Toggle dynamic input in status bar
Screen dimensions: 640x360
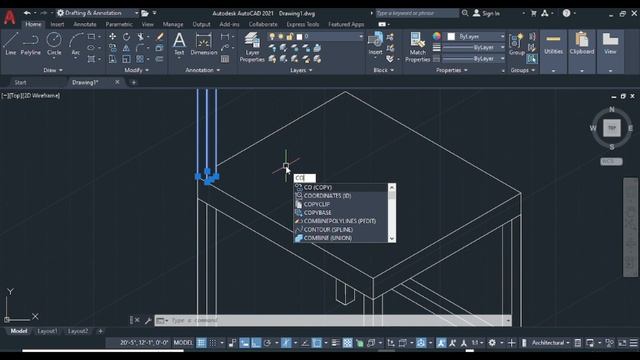pos(244,343)
